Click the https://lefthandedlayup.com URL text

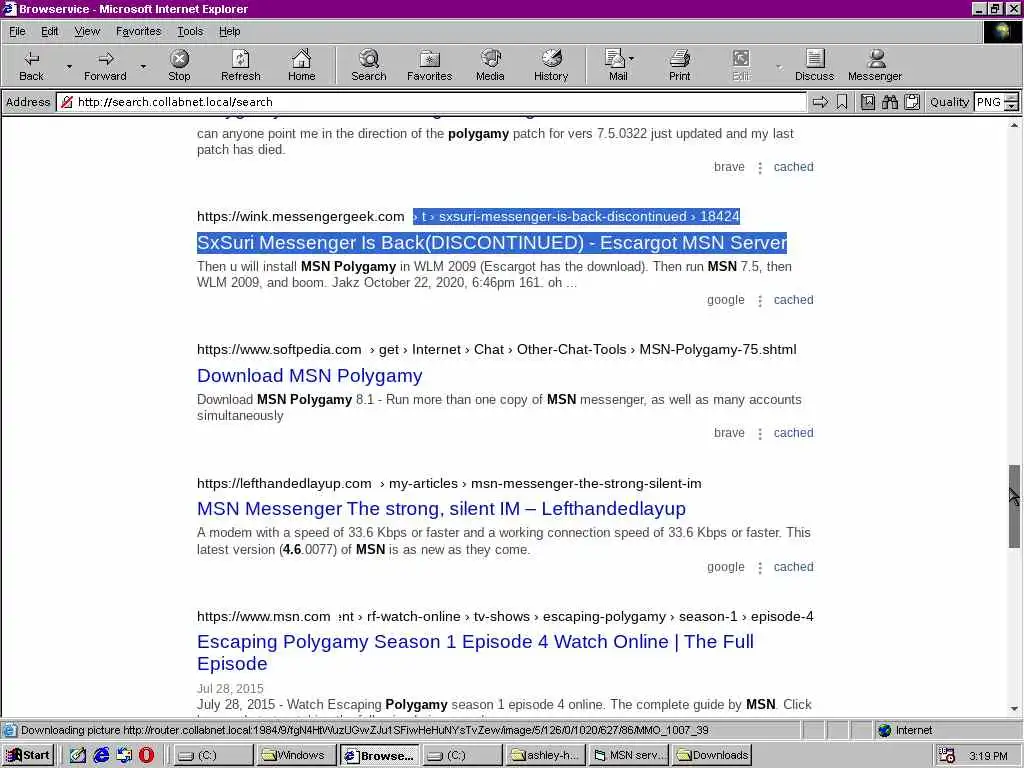click(284, 483)
